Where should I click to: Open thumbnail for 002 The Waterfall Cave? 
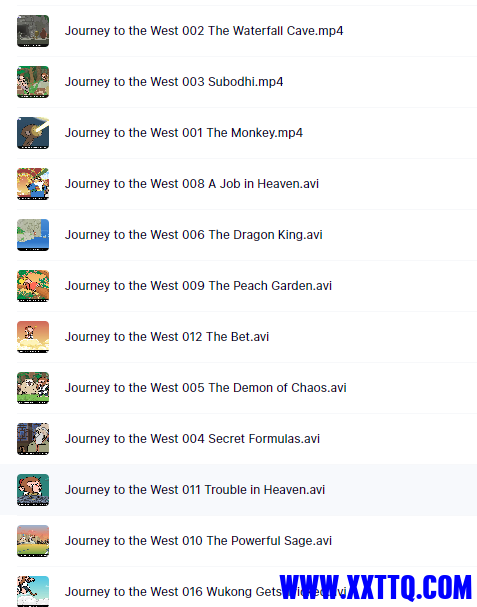(33, 31)
